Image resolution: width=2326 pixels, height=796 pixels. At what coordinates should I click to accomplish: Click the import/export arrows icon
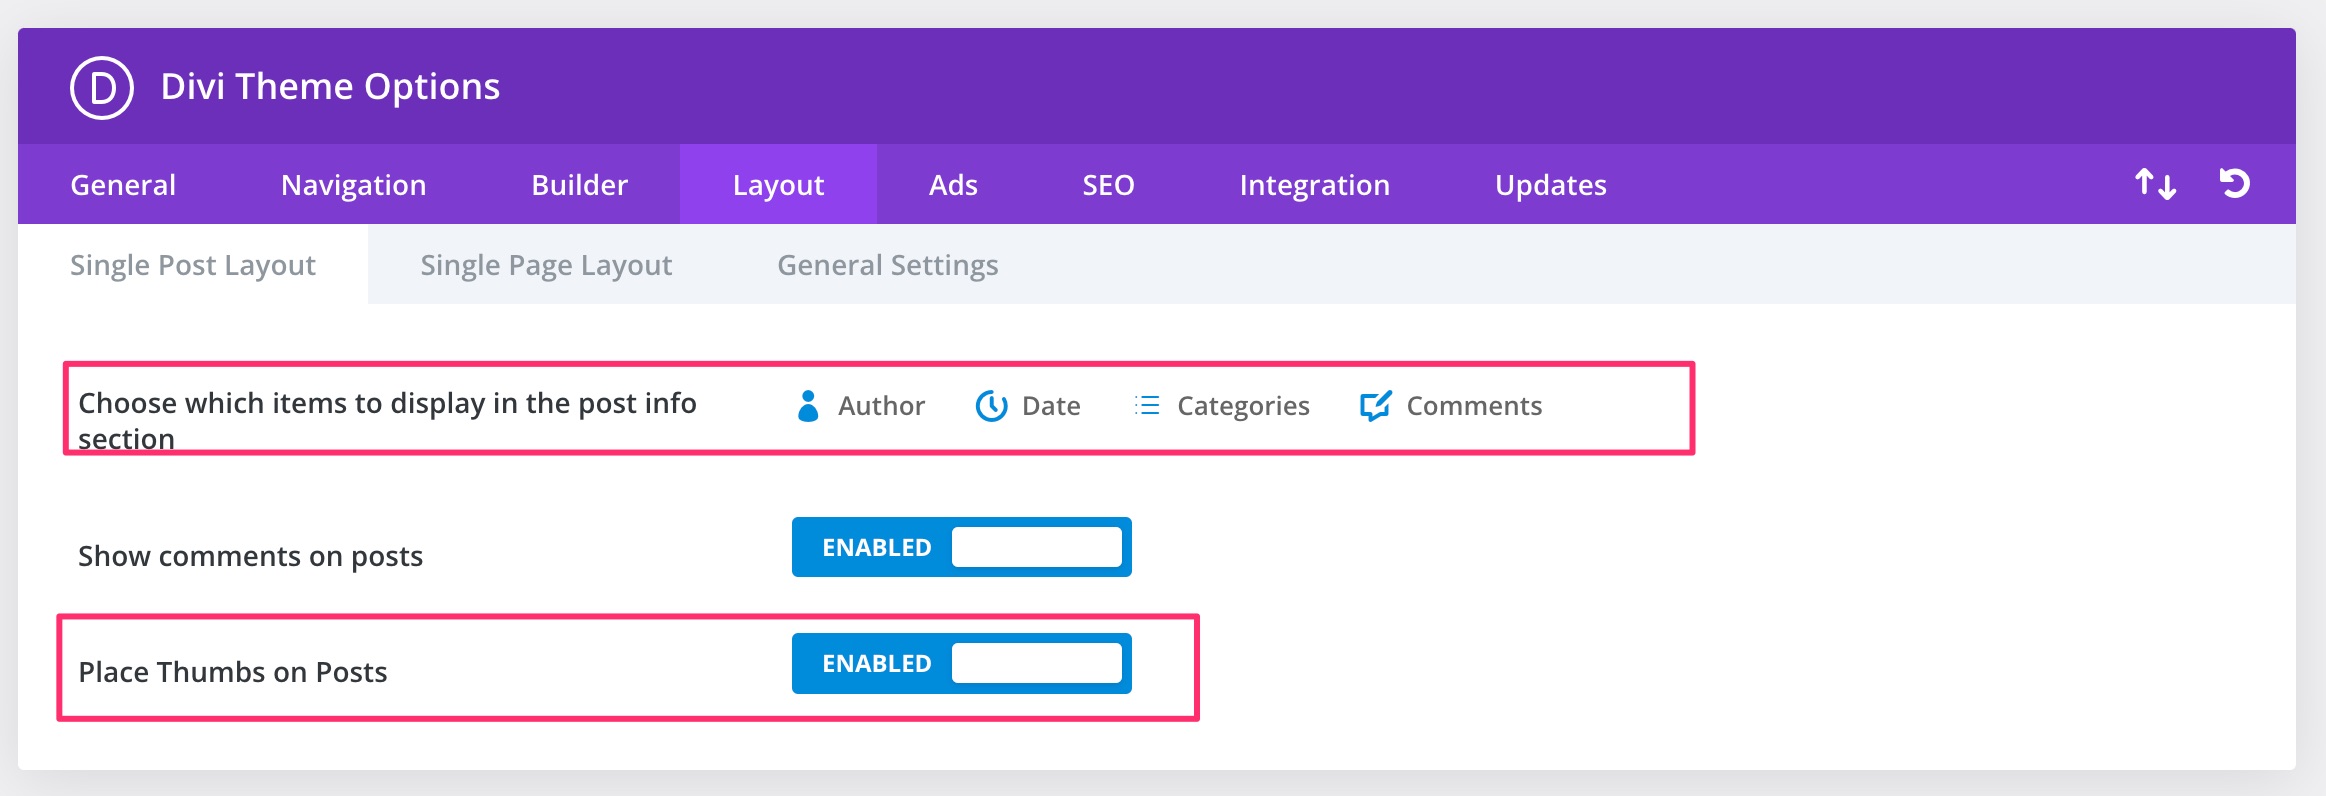click(x=2155, y=184)
